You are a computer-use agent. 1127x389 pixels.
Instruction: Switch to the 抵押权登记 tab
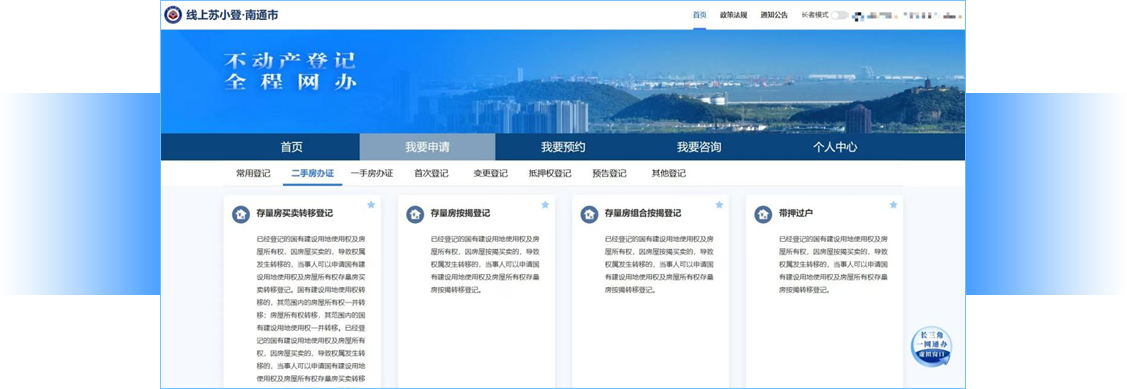click(550, 173)
